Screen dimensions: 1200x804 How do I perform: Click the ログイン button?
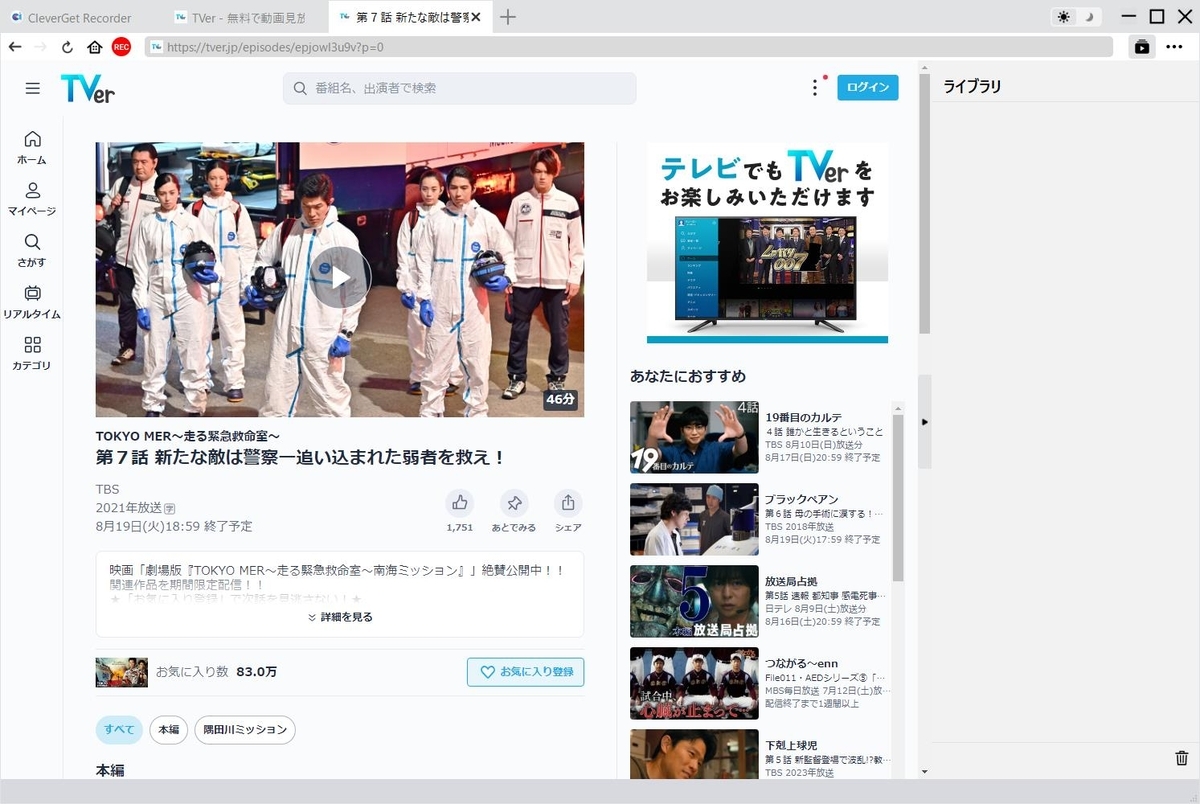point(867,87)
